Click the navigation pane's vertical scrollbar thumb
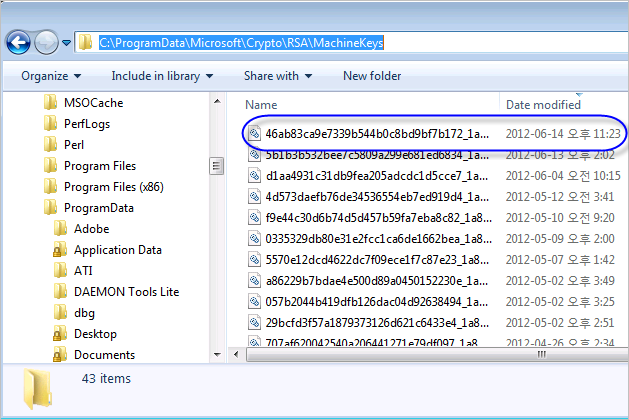 (x=216, y=166)
